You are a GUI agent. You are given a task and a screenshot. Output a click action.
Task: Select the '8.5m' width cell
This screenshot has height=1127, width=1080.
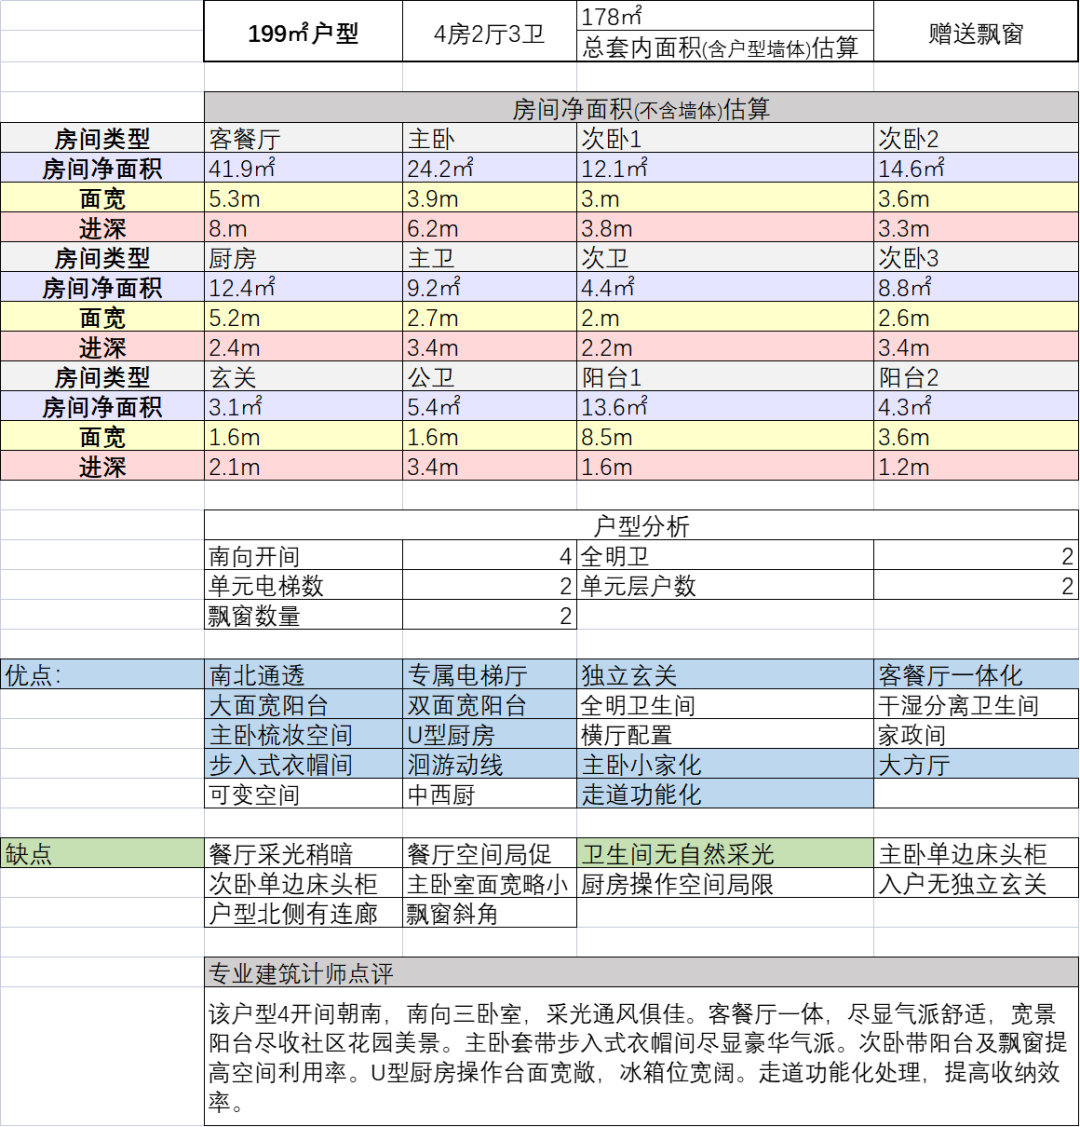725,436
